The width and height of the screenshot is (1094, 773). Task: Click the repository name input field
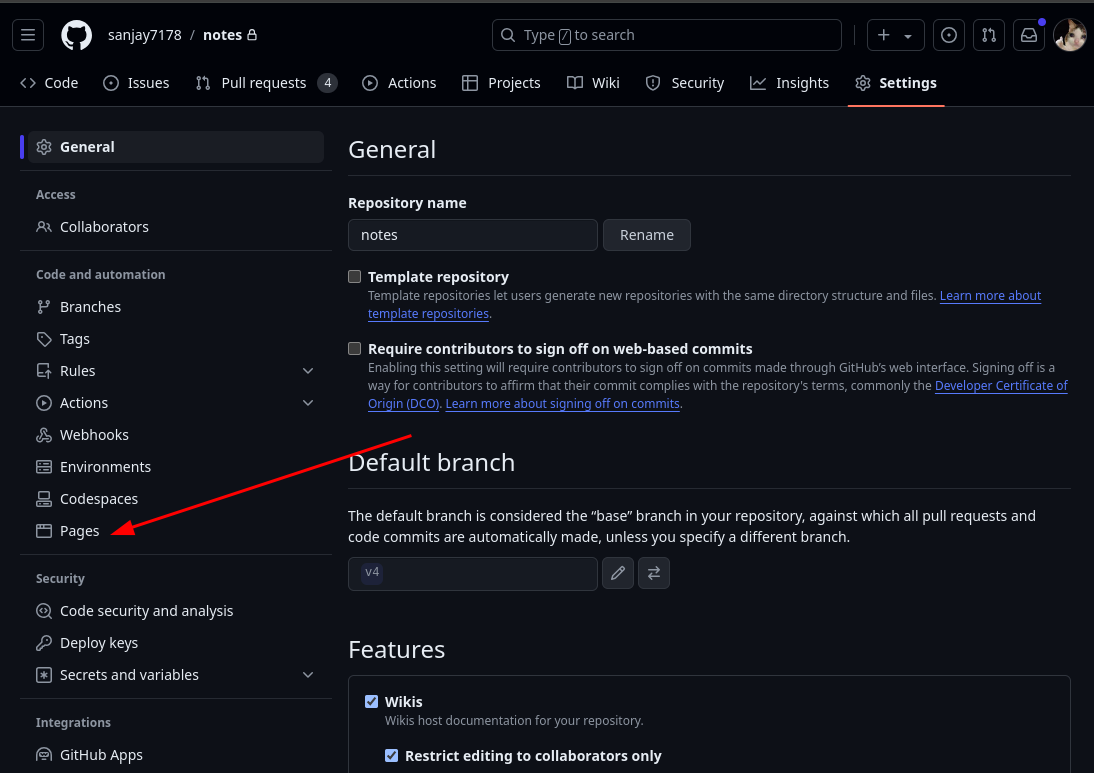tap(472, 235)
